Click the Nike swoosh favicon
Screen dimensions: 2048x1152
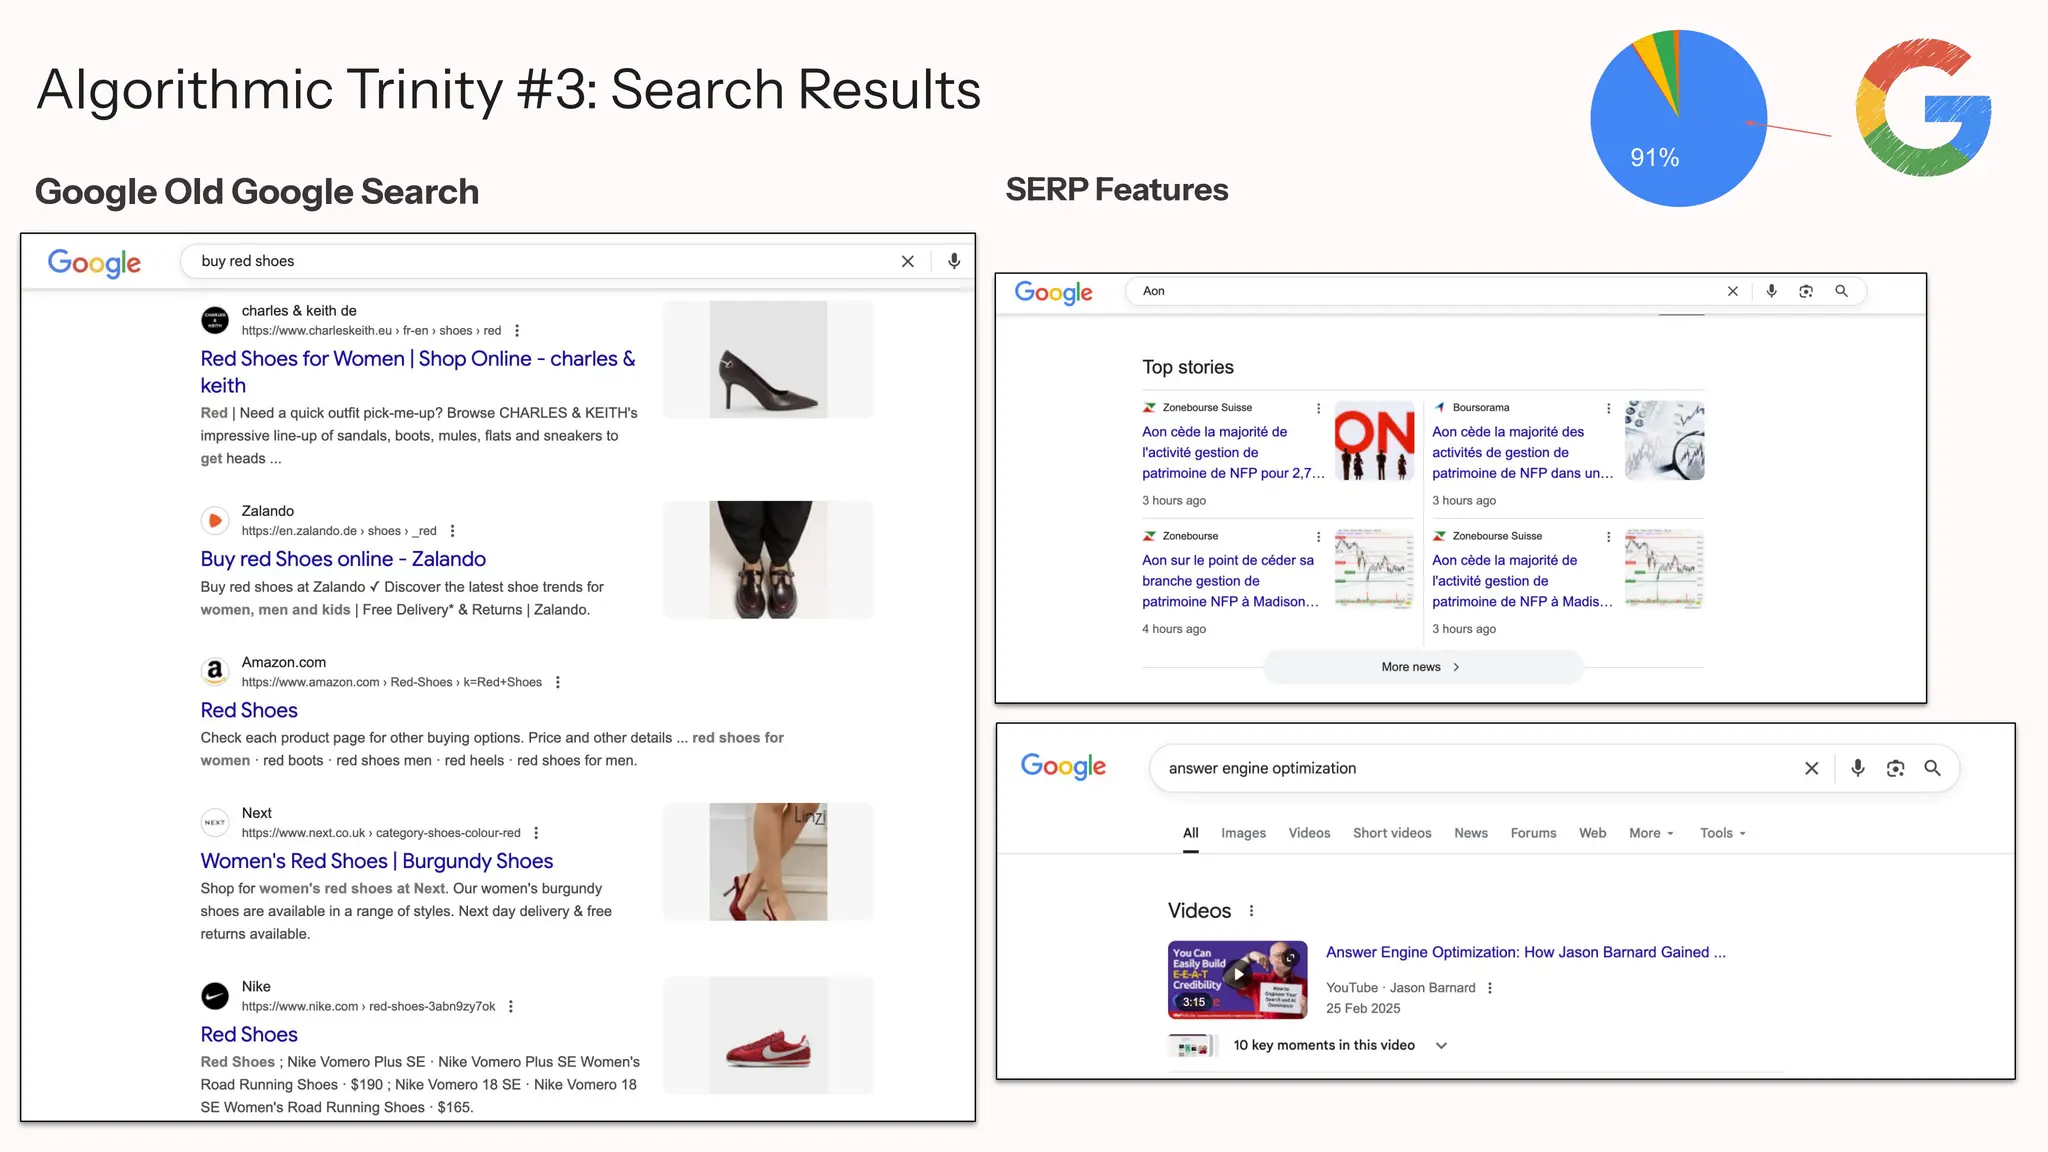point(215,996)
